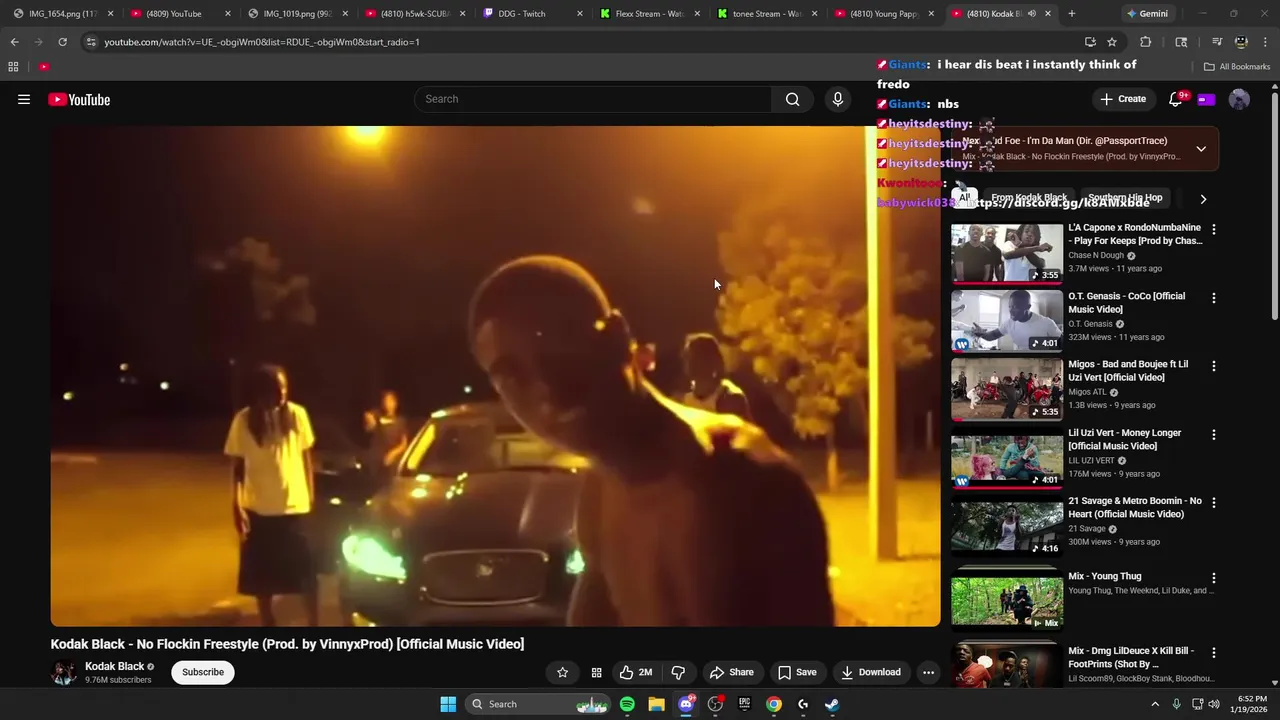
Task: Launch Epic Games from the taskbar
Action: pyautogui.click(x=744, y=704)
